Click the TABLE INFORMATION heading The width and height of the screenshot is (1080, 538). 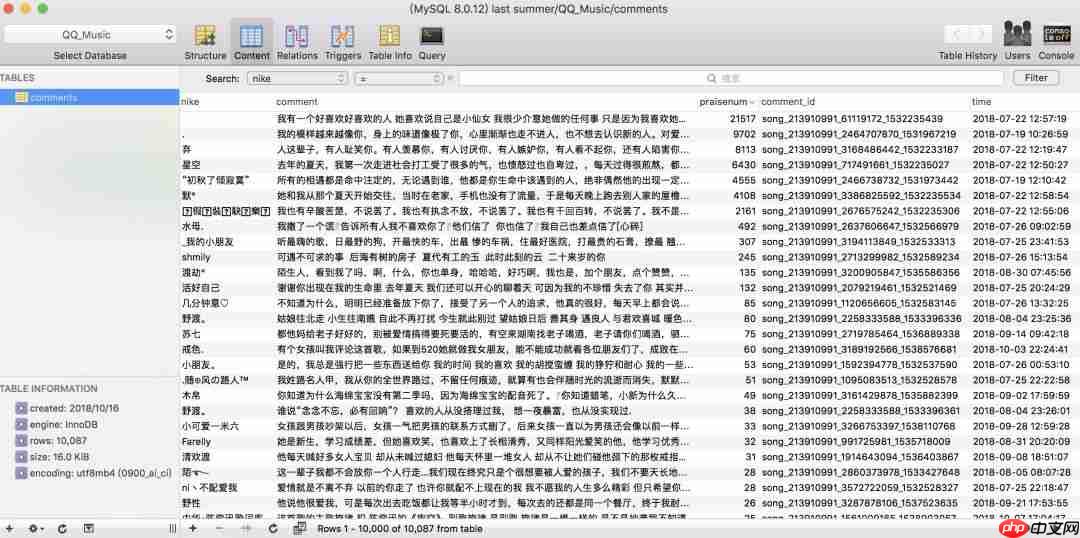[x=49, y=389]
